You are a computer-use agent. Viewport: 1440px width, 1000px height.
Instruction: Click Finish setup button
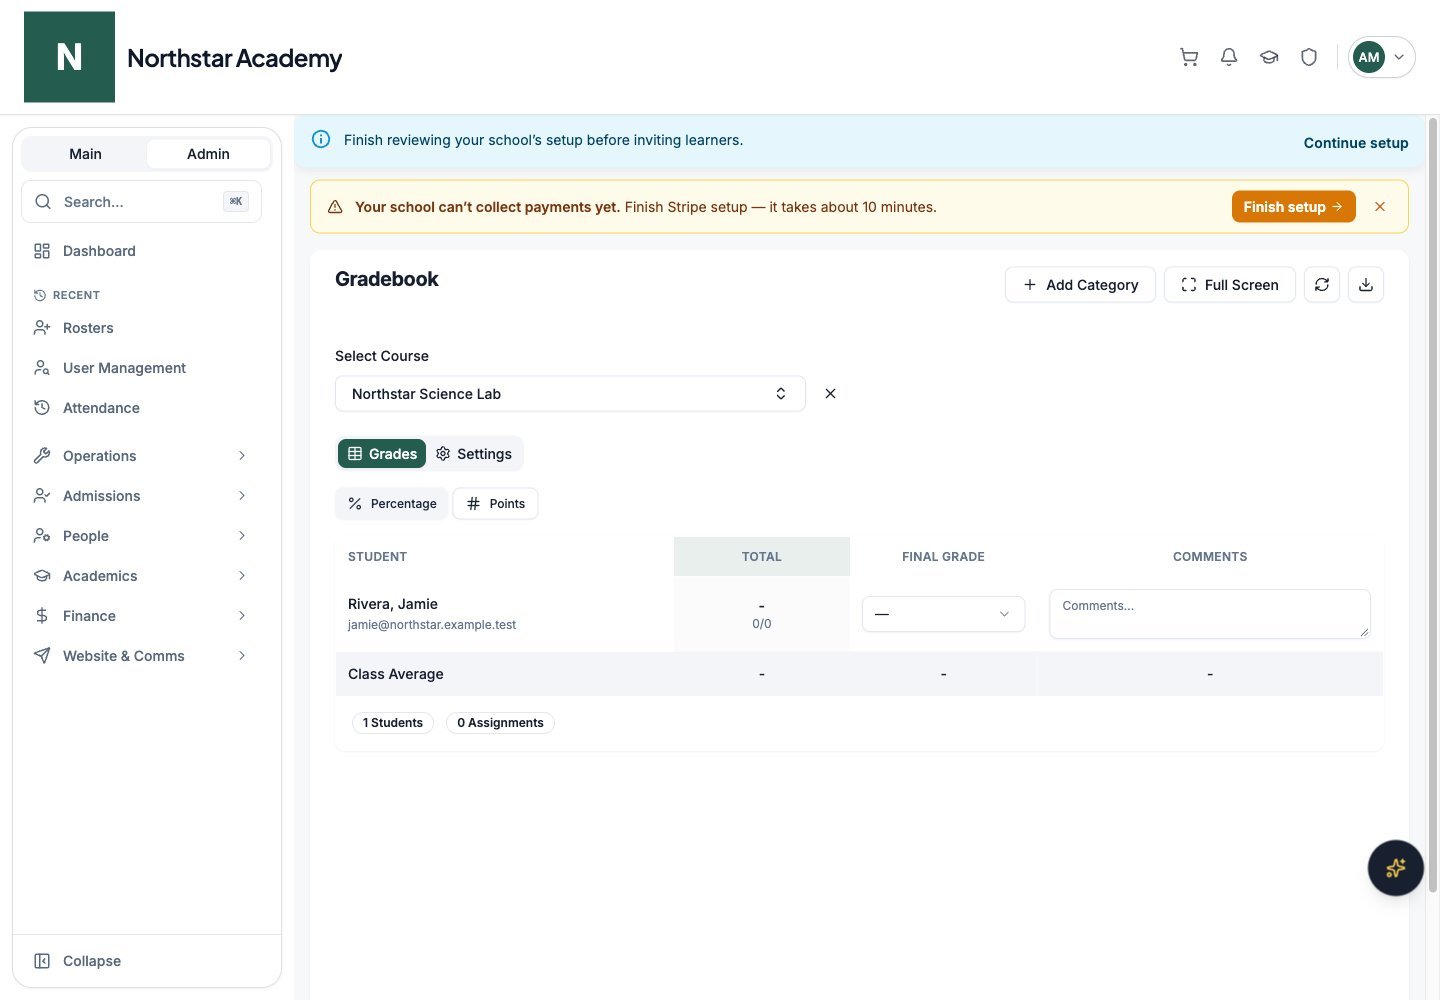tap(1293, 207)
